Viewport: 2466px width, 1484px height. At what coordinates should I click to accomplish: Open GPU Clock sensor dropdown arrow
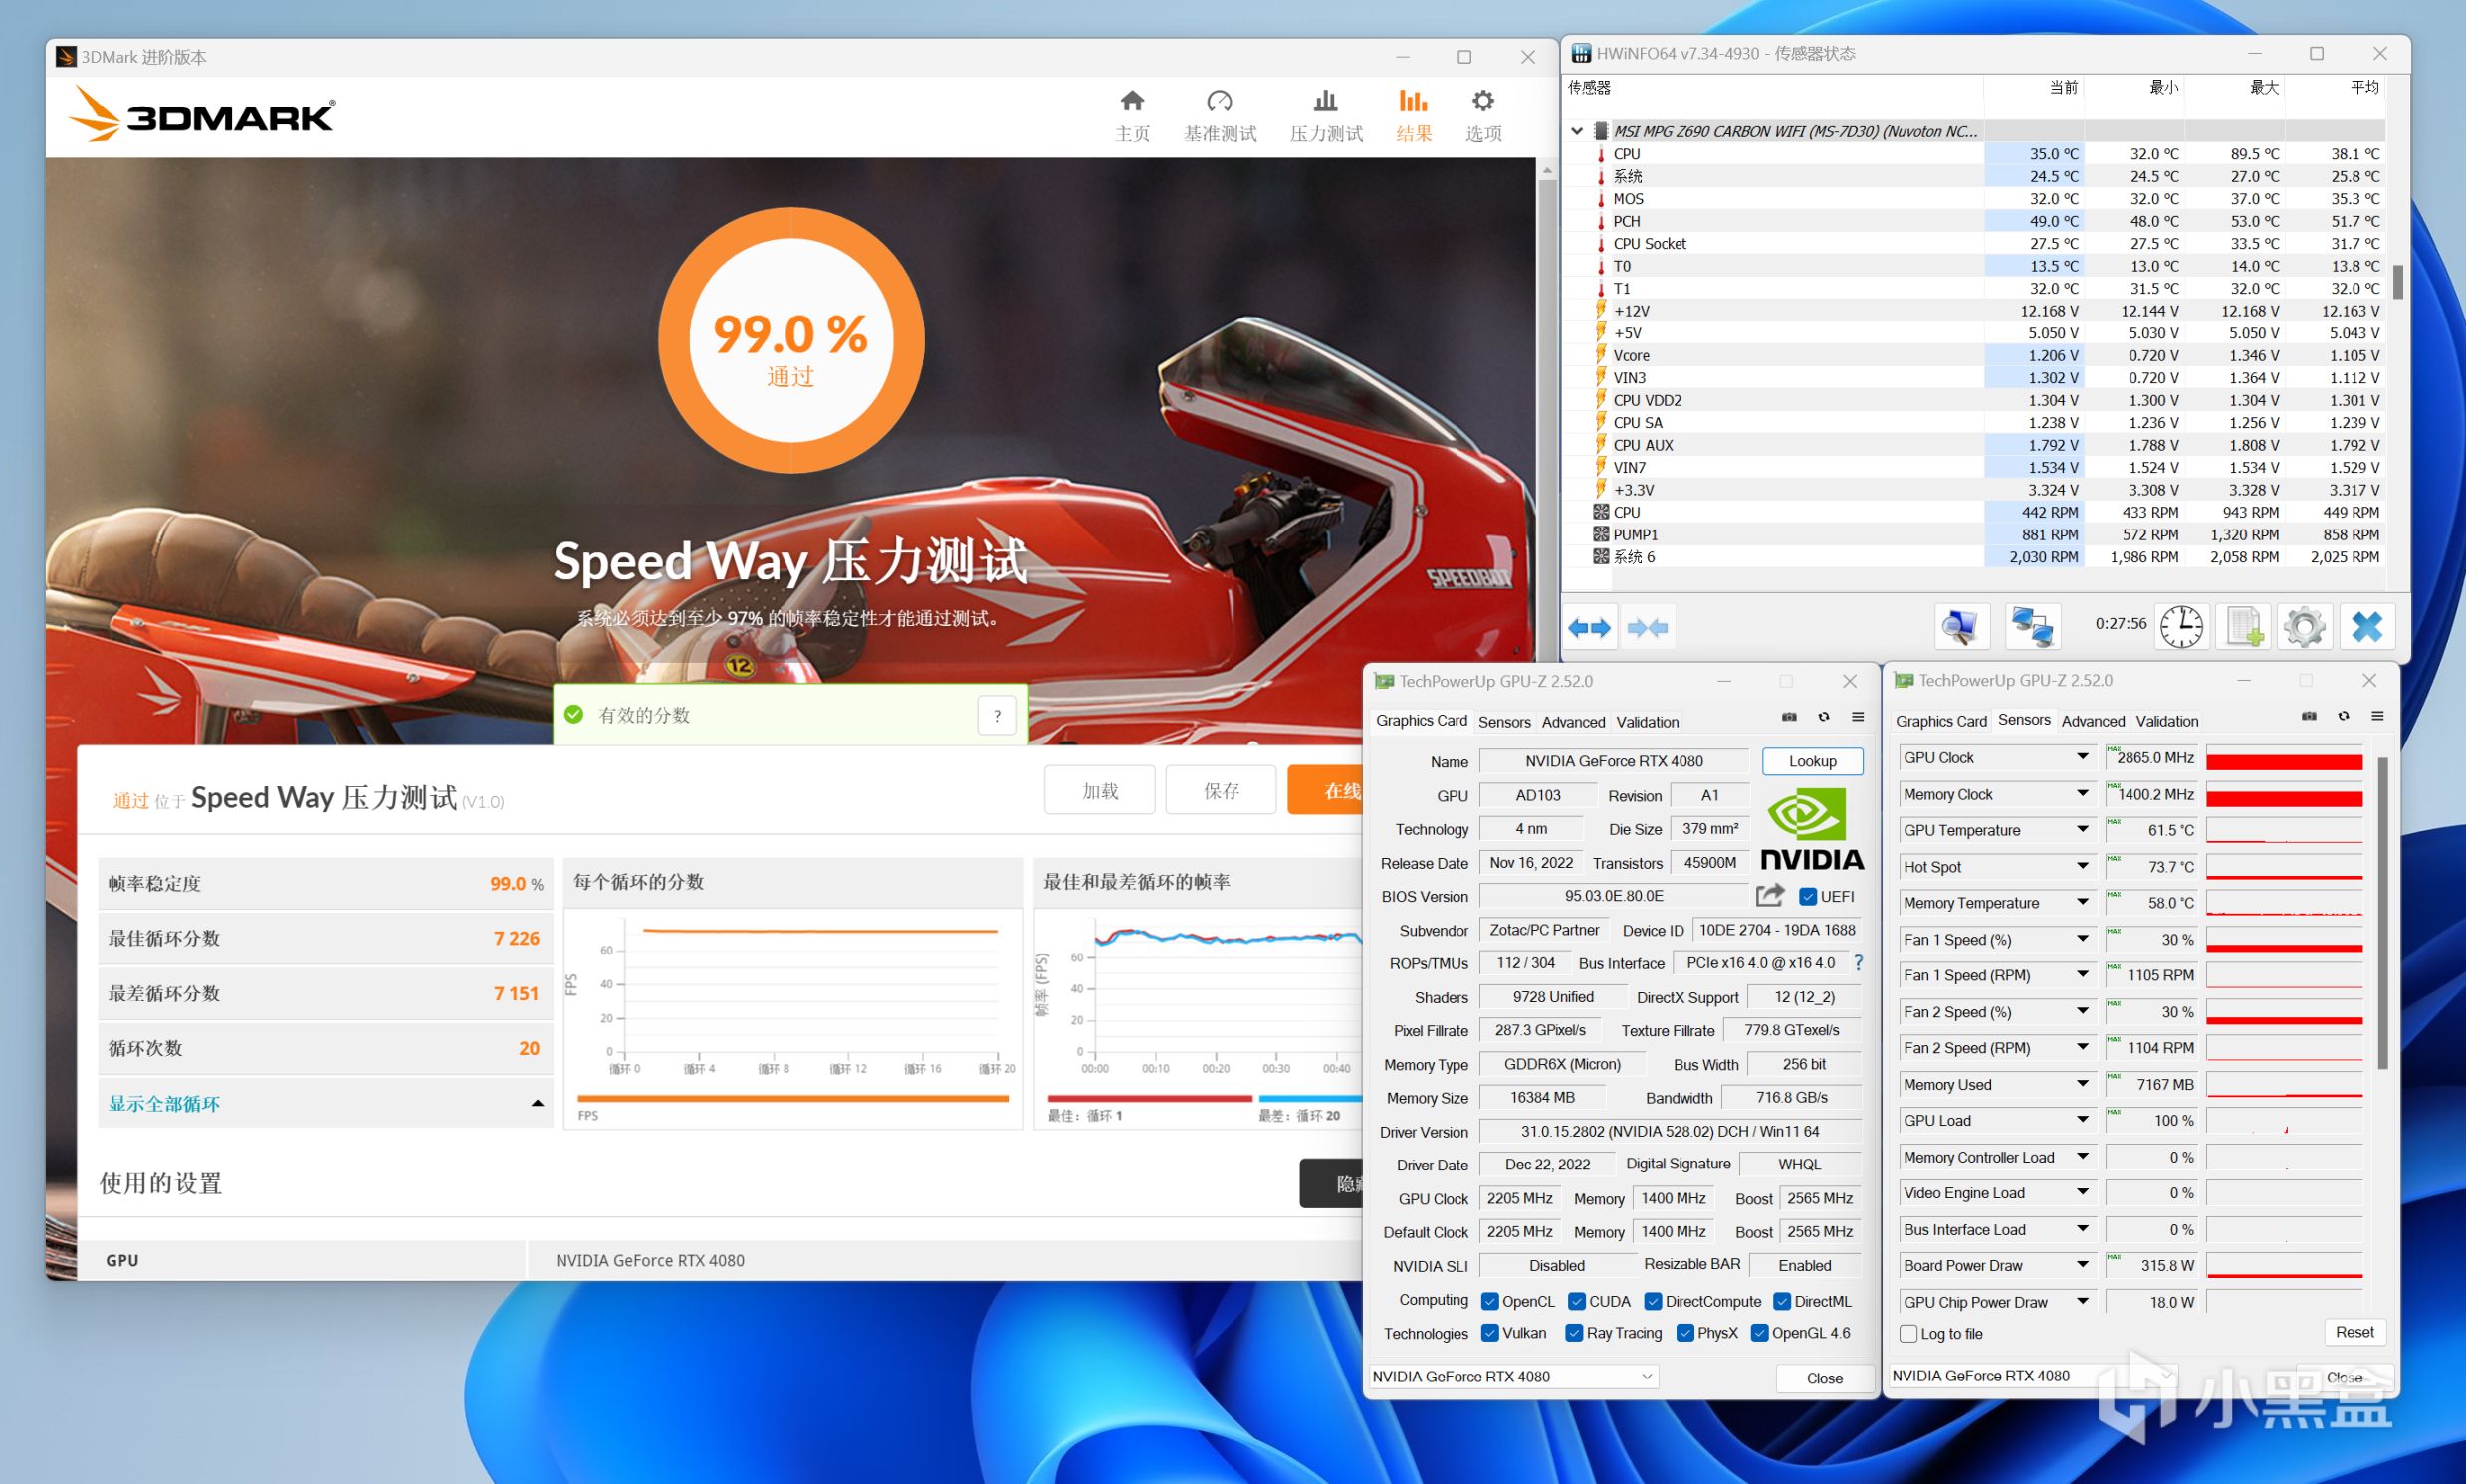(x=2082, y=758)
